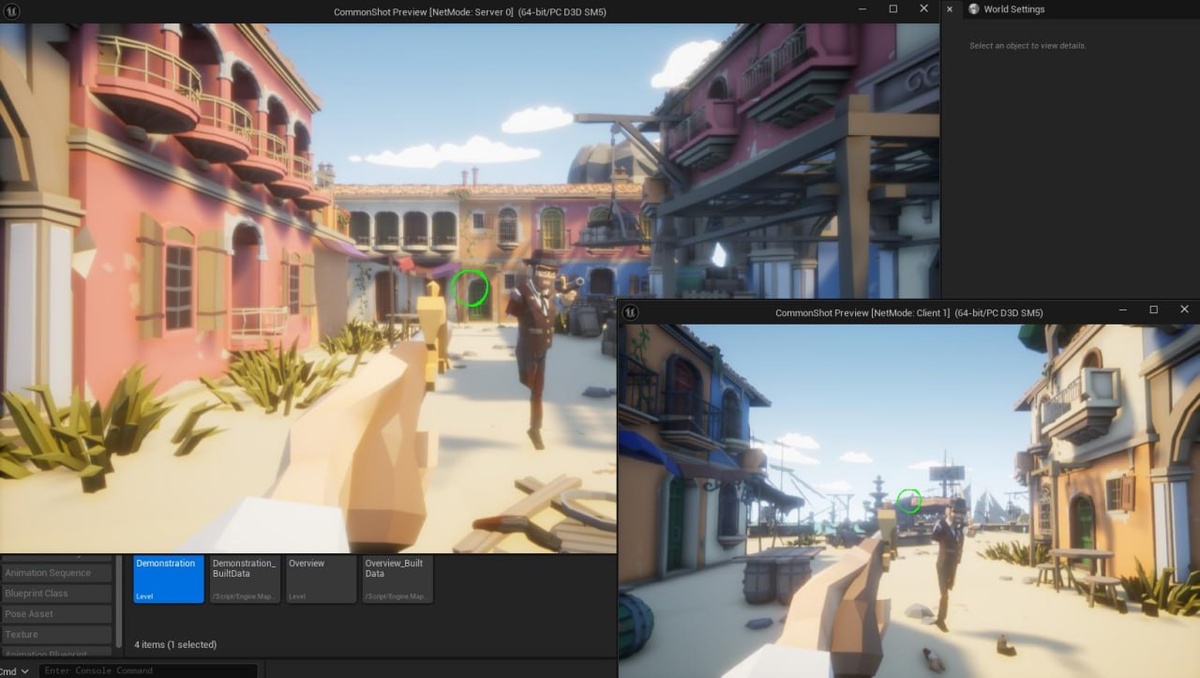Select the Demonstration level asset
This screenshot has width=1200, height=678.
click(168, 579)
